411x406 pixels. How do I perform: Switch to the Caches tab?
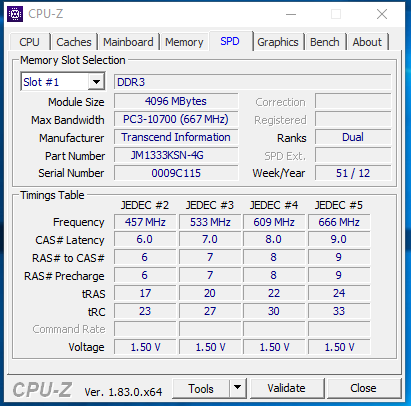74,42
